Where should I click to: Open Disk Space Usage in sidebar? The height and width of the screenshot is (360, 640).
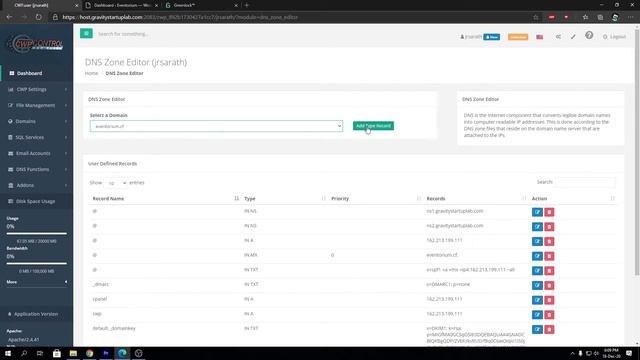[37, 201]
